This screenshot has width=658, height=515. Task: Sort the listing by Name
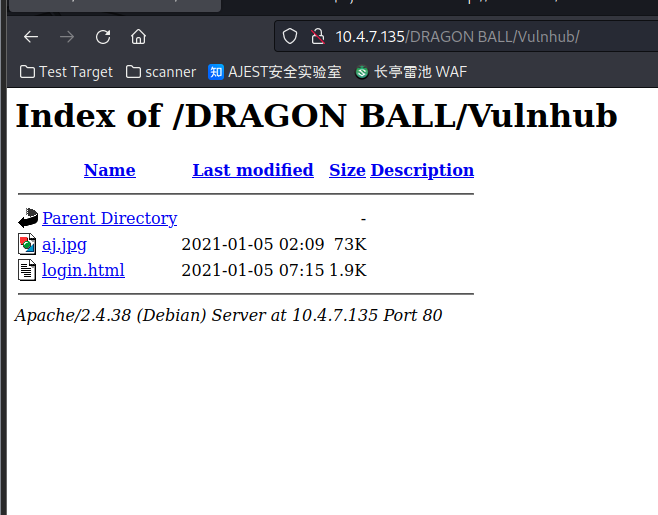point(110,170)
